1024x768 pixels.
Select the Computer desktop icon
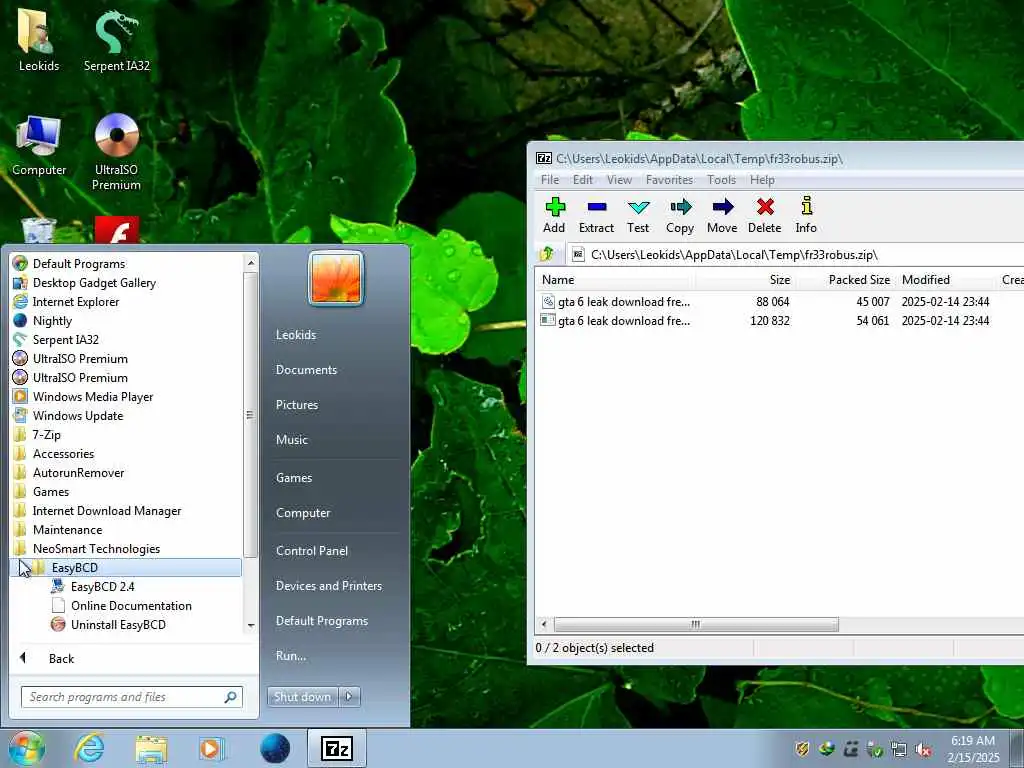pos(39,145)
